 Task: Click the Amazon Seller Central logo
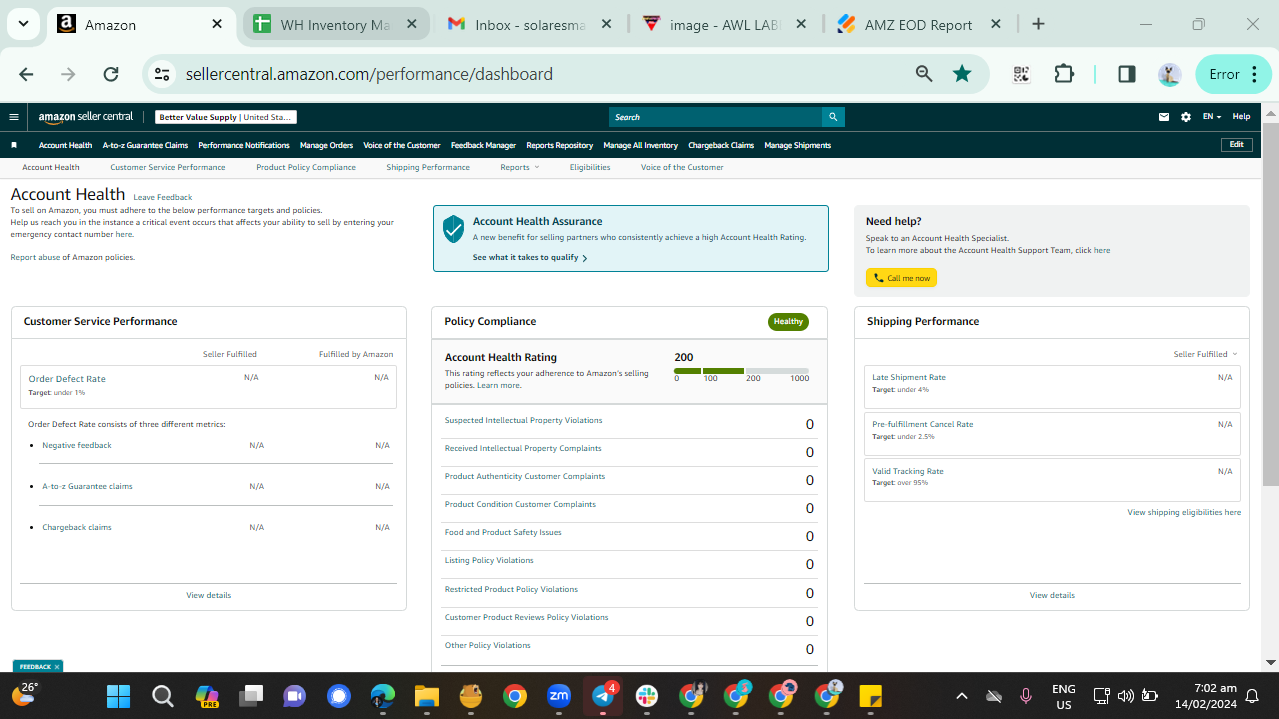85,117
